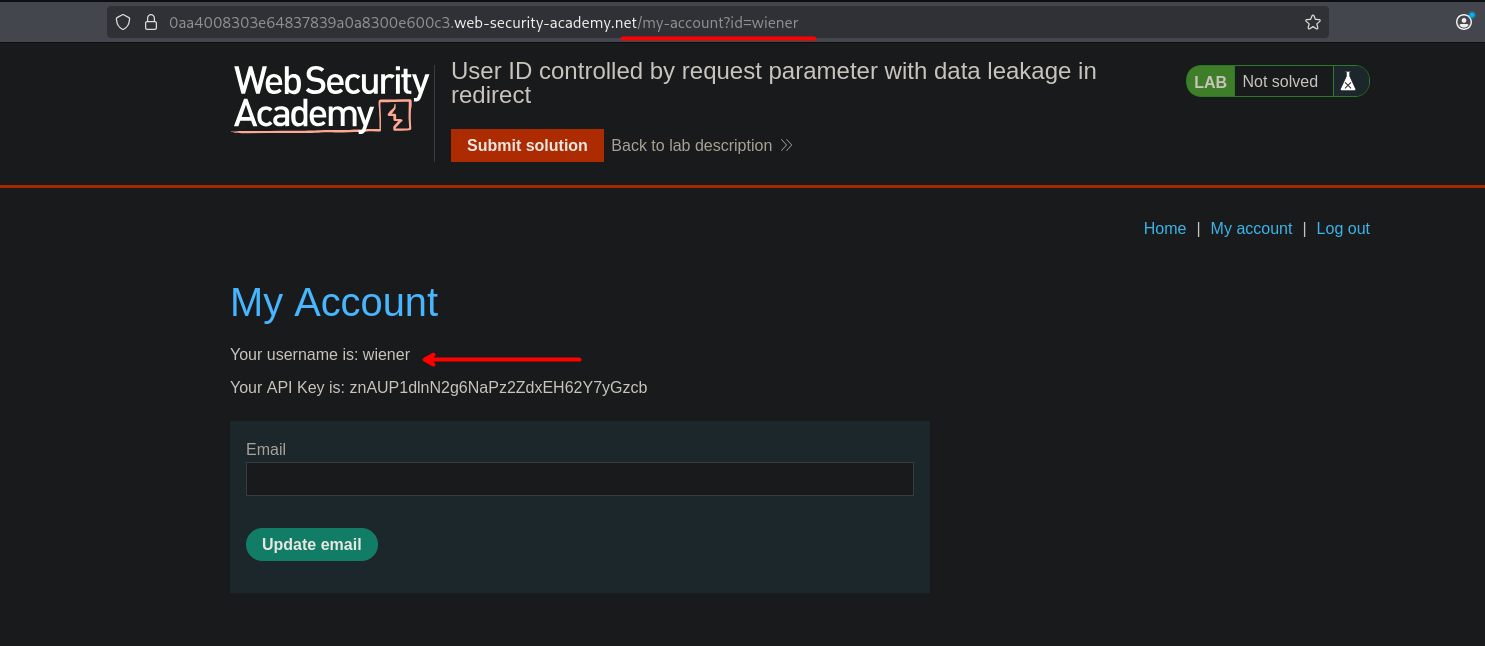Click the double chevron after lab description
The image size is (1485, 646).
787,146
